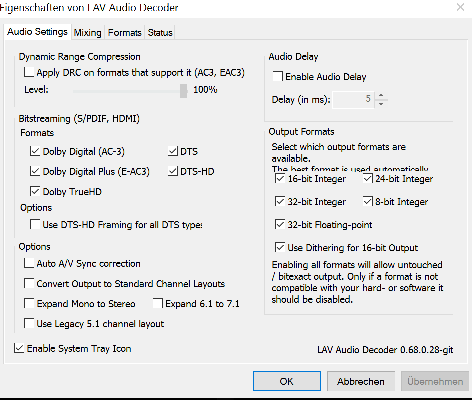472x400 pixels.
Task: Enable Expand Mono to Stereo option
Action: 29,303
